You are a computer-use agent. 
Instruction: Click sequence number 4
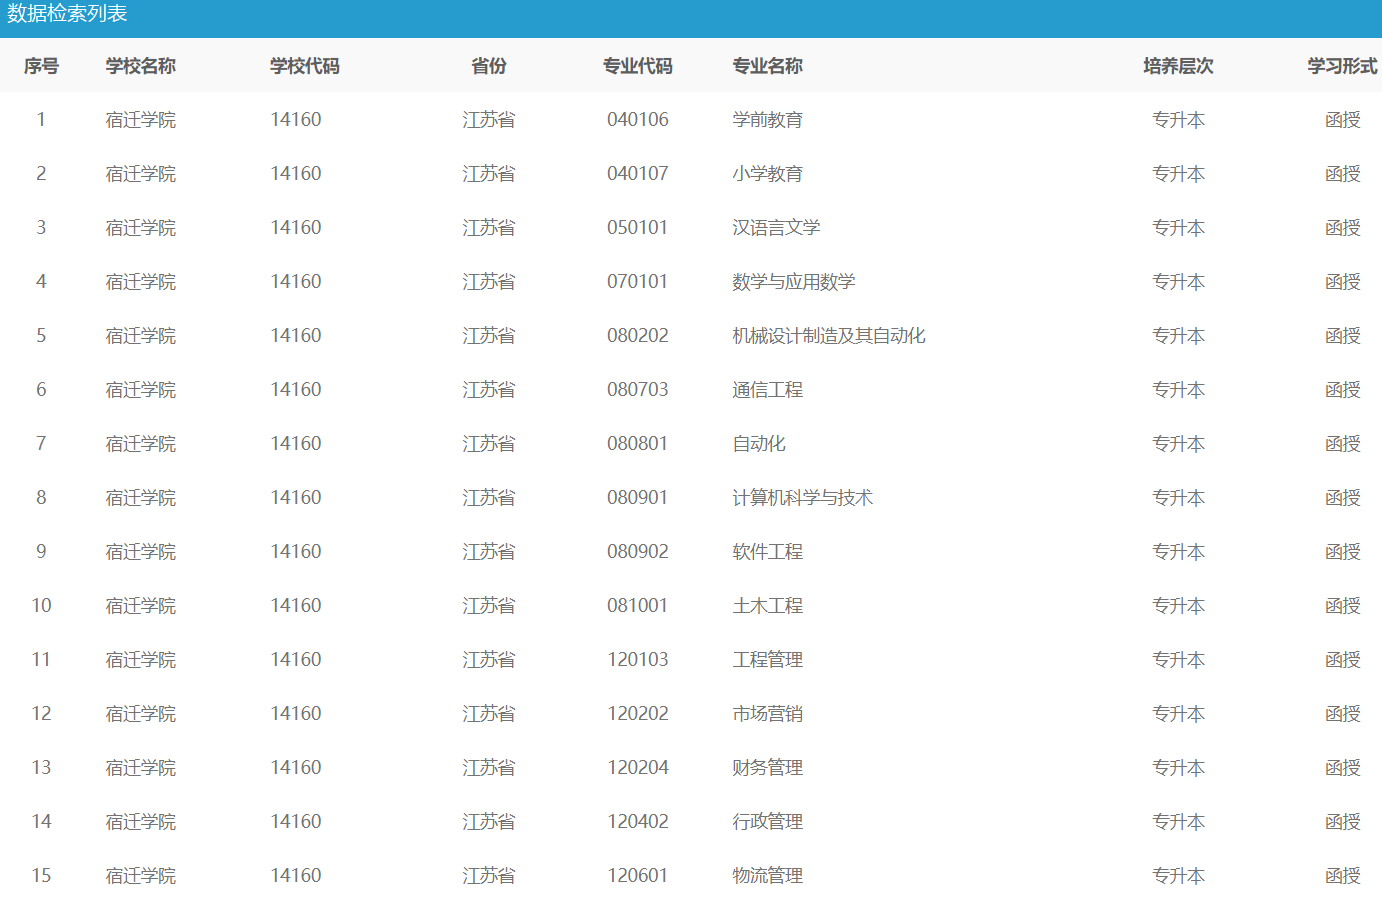pyautogui.click(x=41, y=282)
